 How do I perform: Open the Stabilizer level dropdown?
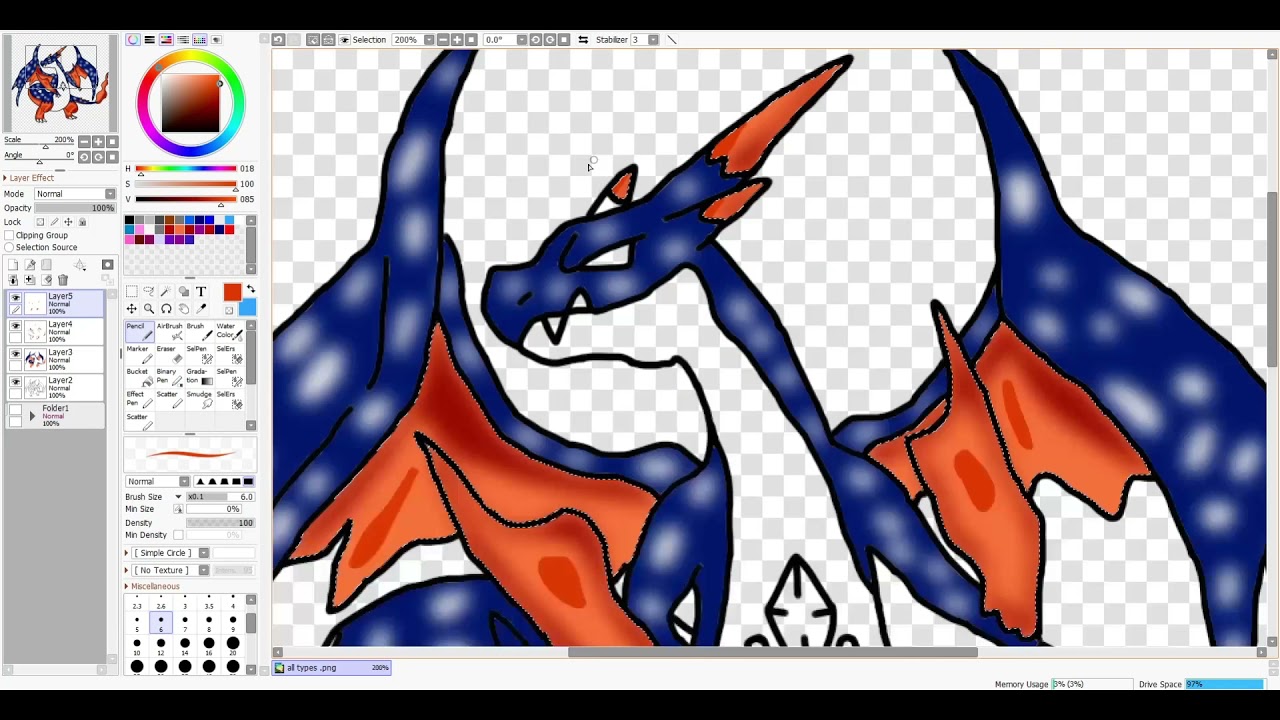[653, 40]
